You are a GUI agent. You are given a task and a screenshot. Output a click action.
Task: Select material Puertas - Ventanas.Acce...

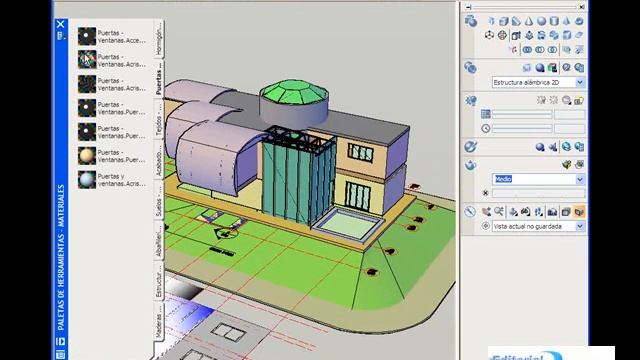(112, 36)
